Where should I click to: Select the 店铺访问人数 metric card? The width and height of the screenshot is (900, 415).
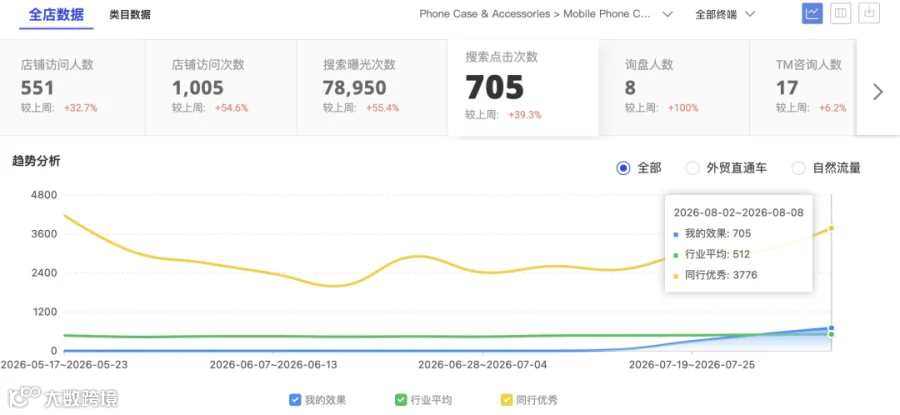pyautogui.click(x=73, y=87)
